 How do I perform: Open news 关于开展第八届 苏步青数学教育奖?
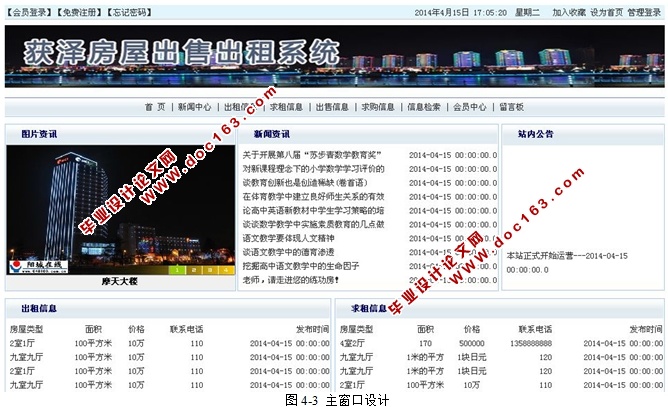pos(312,155)
